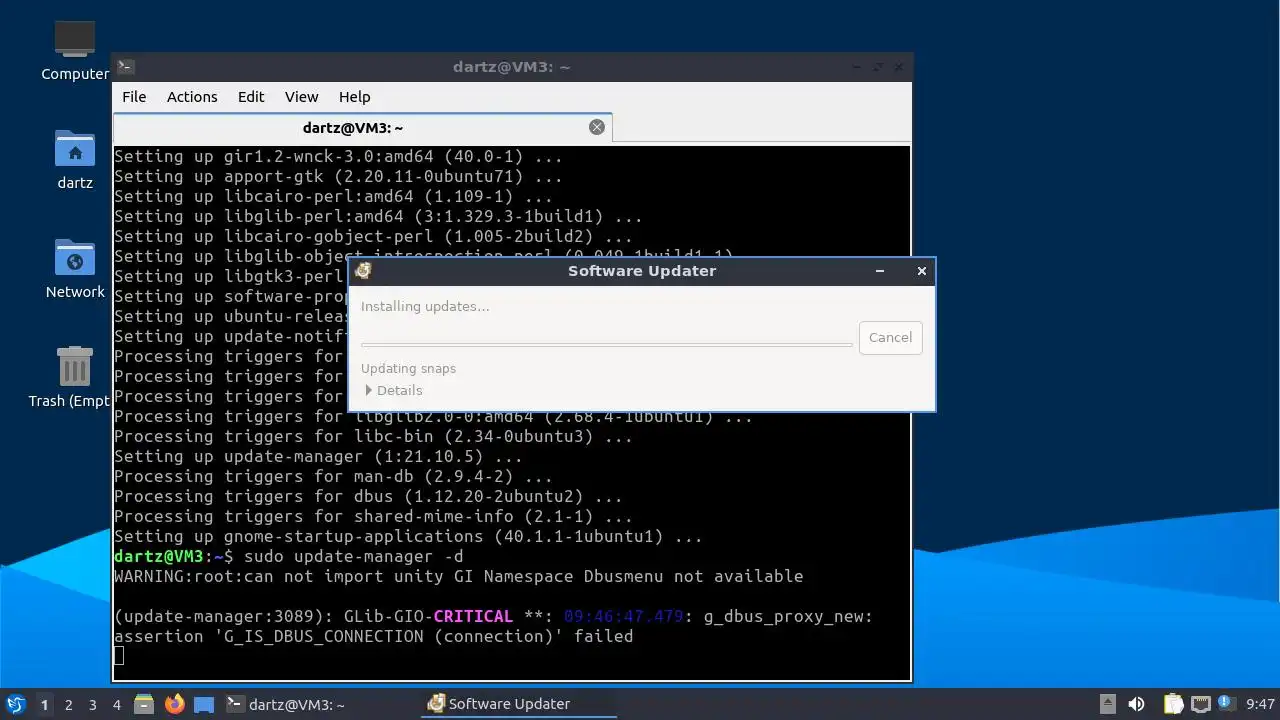Switch to workspace 4
The image size is (1280, 720).
coord(117,704)
